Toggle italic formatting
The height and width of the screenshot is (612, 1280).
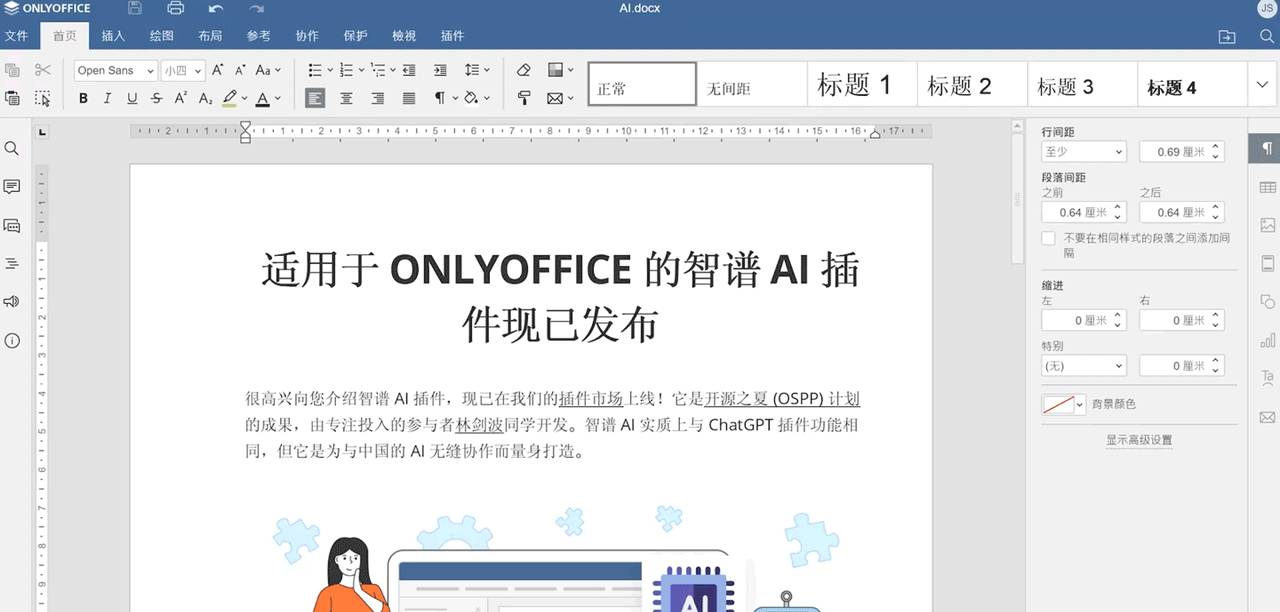tap(106, 98)
